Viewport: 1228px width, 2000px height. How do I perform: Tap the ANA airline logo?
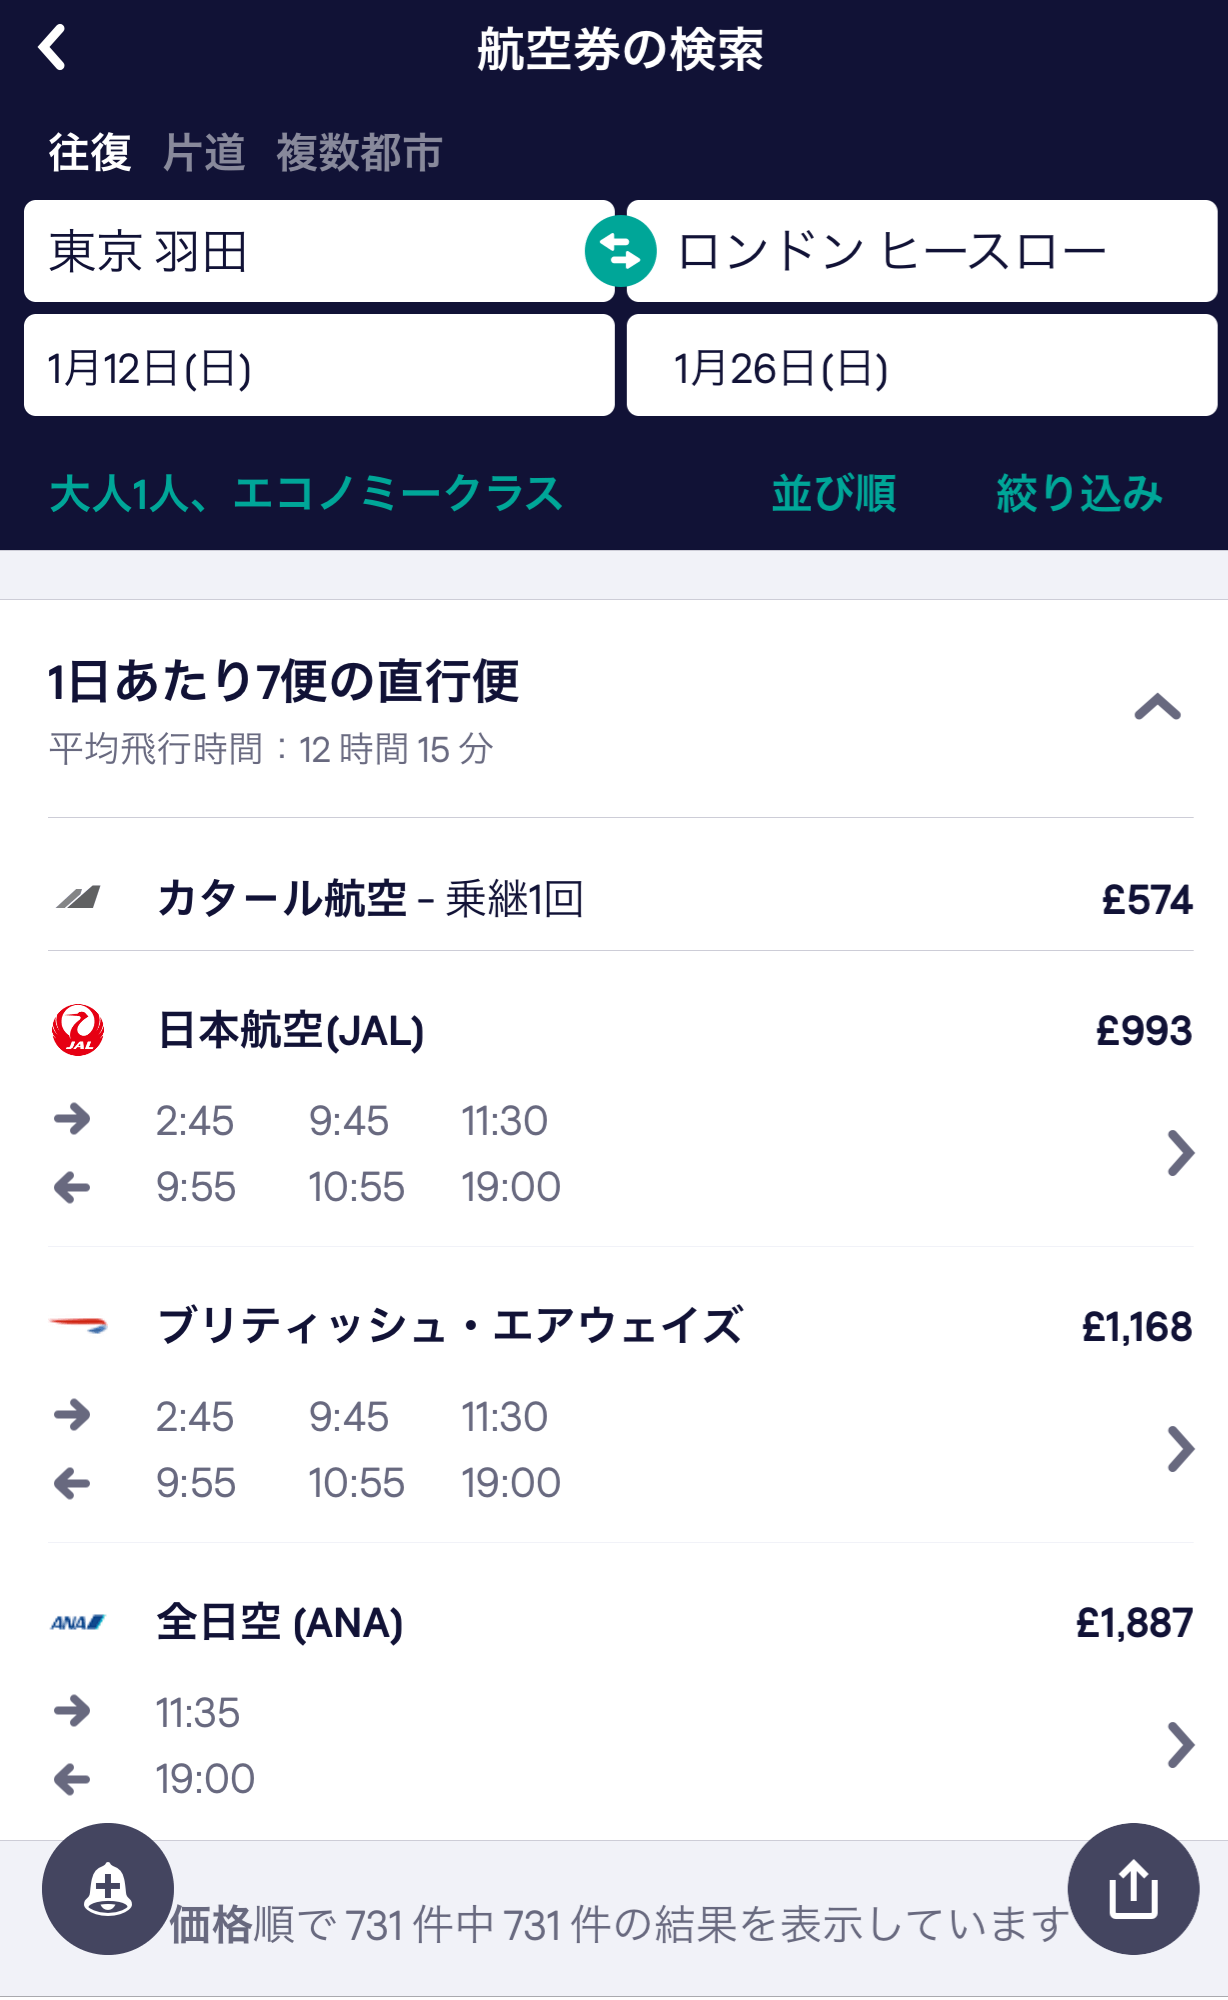point(78,1623)
